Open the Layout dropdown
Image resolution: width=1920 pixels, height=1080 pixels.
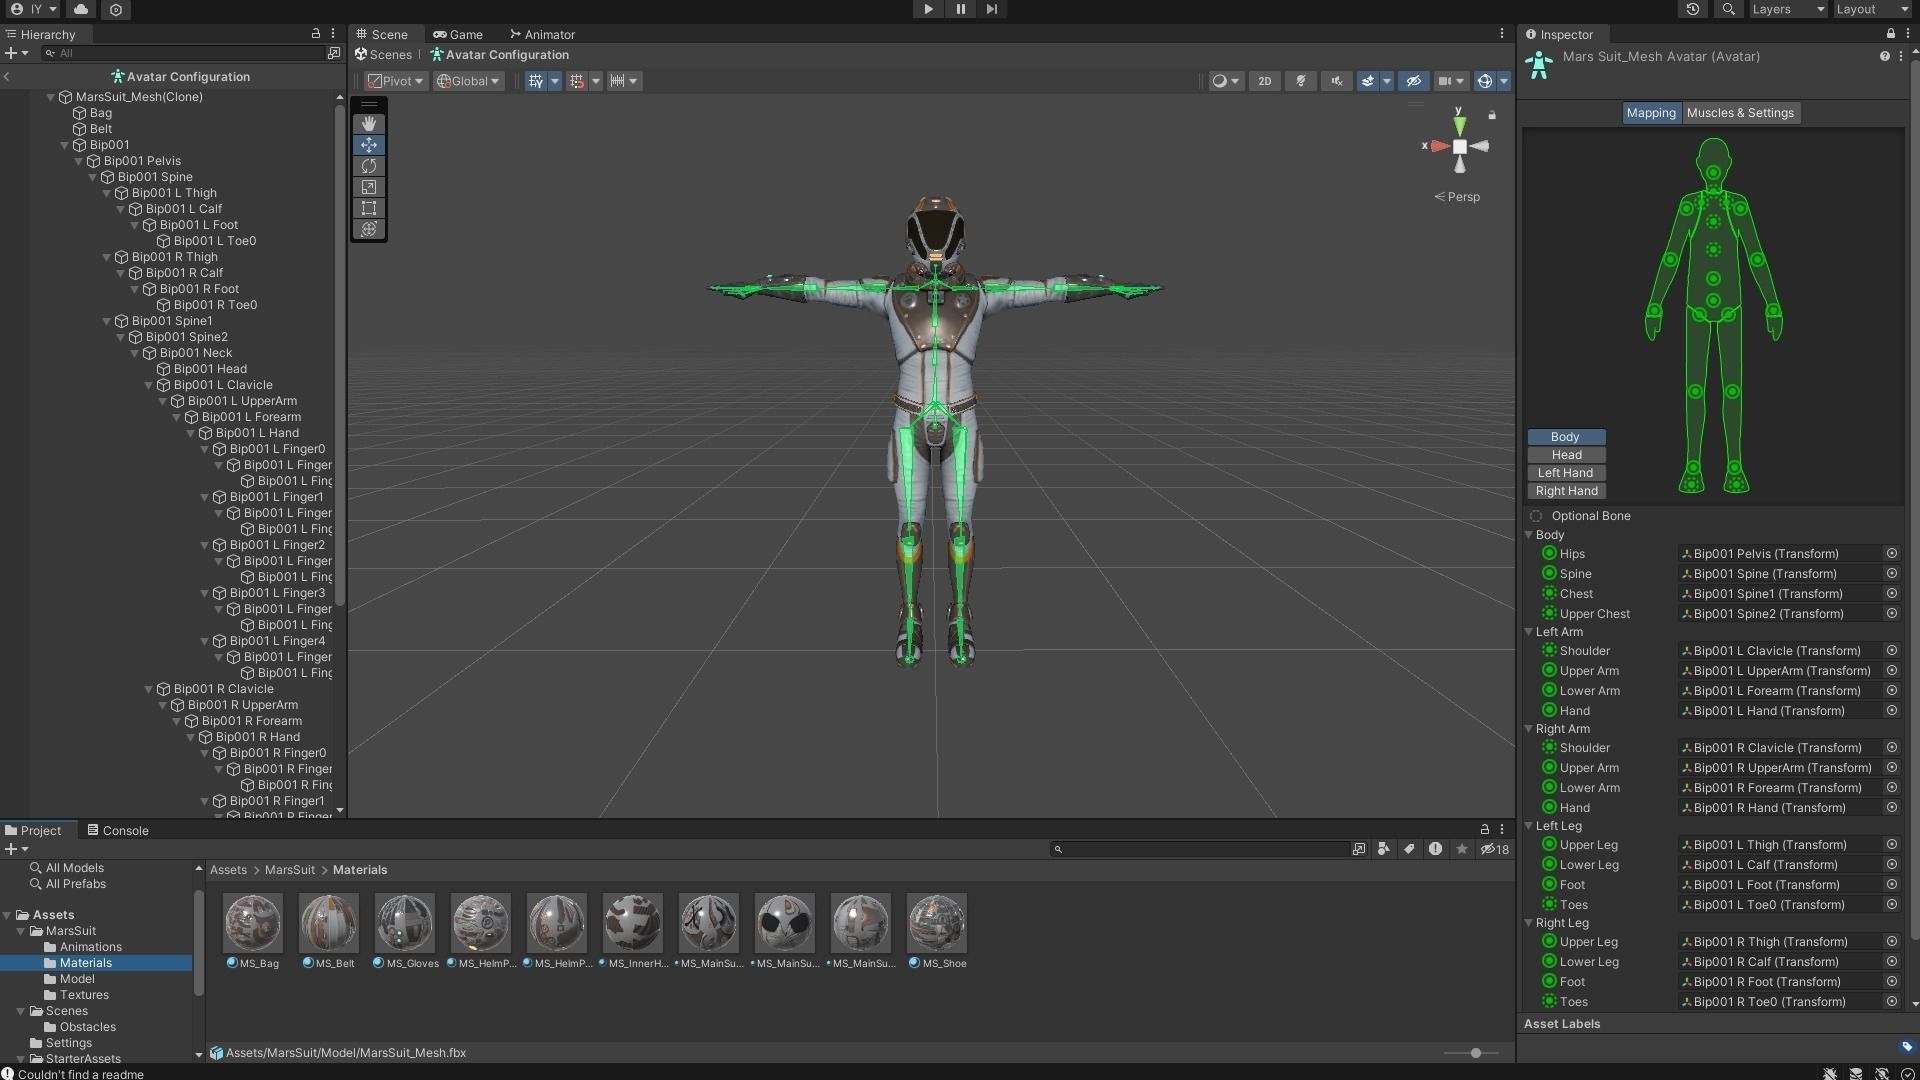point(1872,9)
